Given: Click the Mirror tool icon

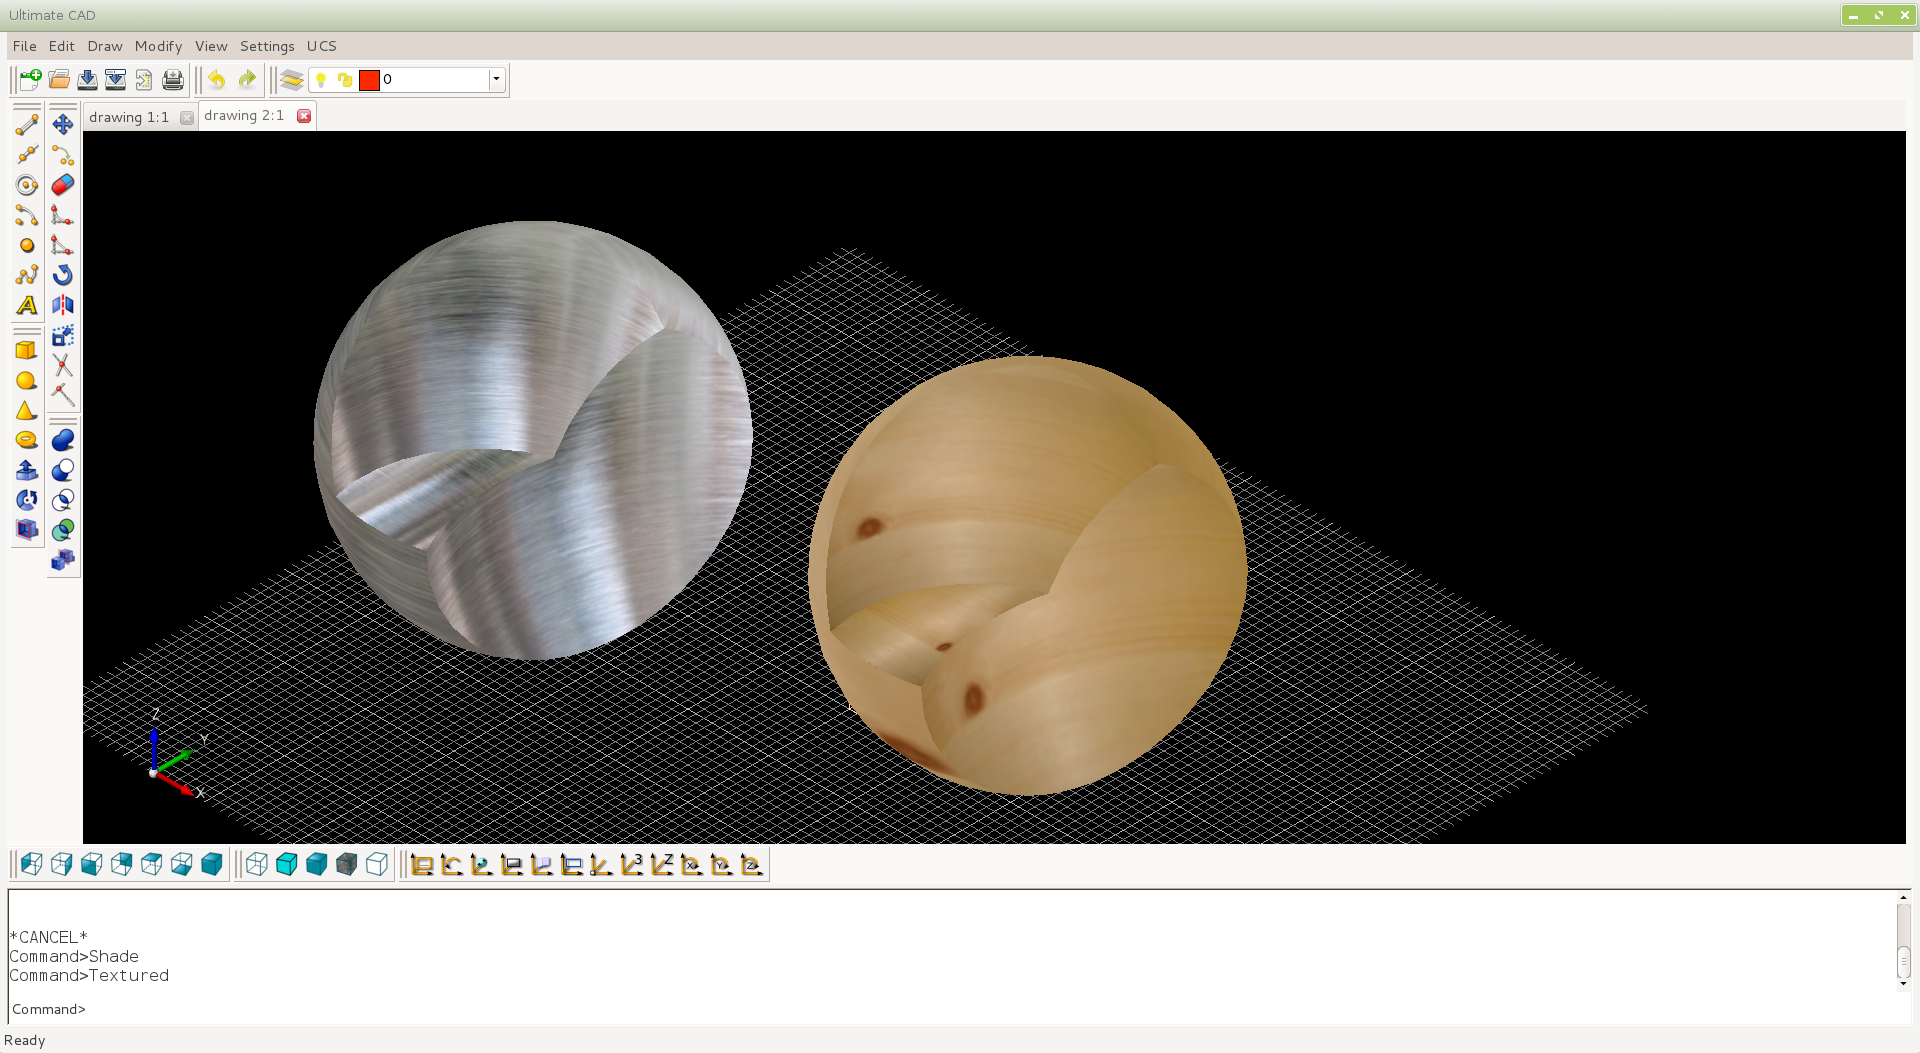Looking at the screenshot, I should (x=63, y=305).
